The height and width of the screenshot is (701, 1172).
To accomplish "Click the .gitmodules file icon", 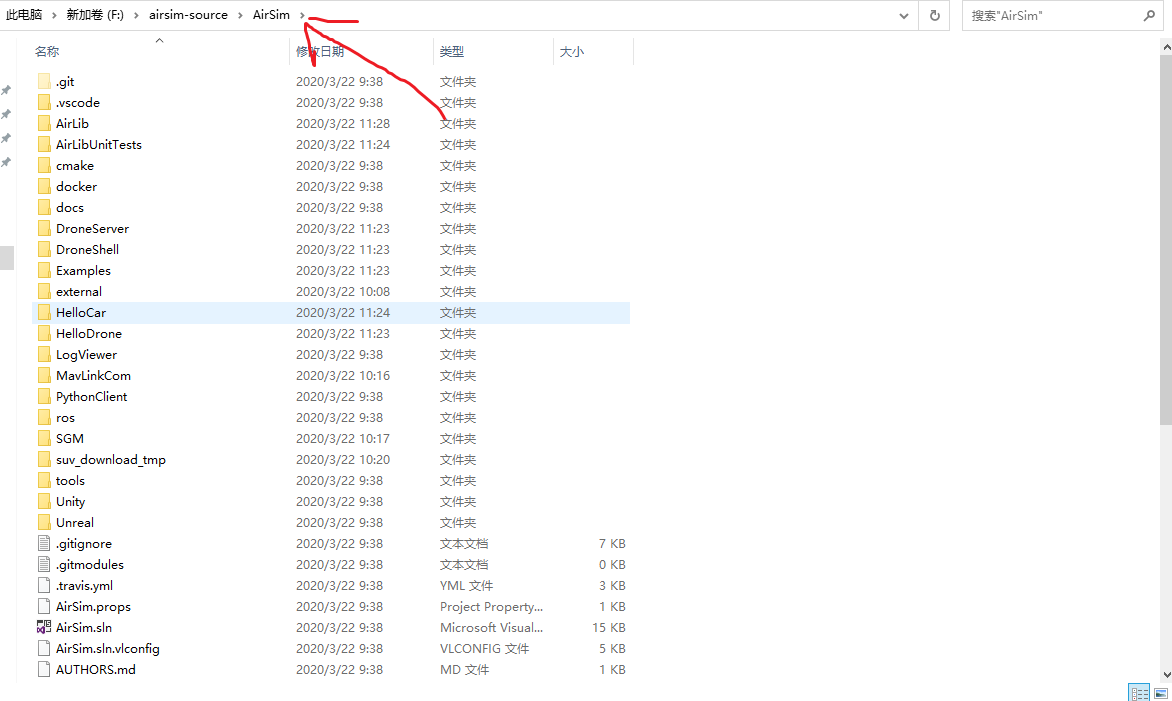I will [44, 564].
